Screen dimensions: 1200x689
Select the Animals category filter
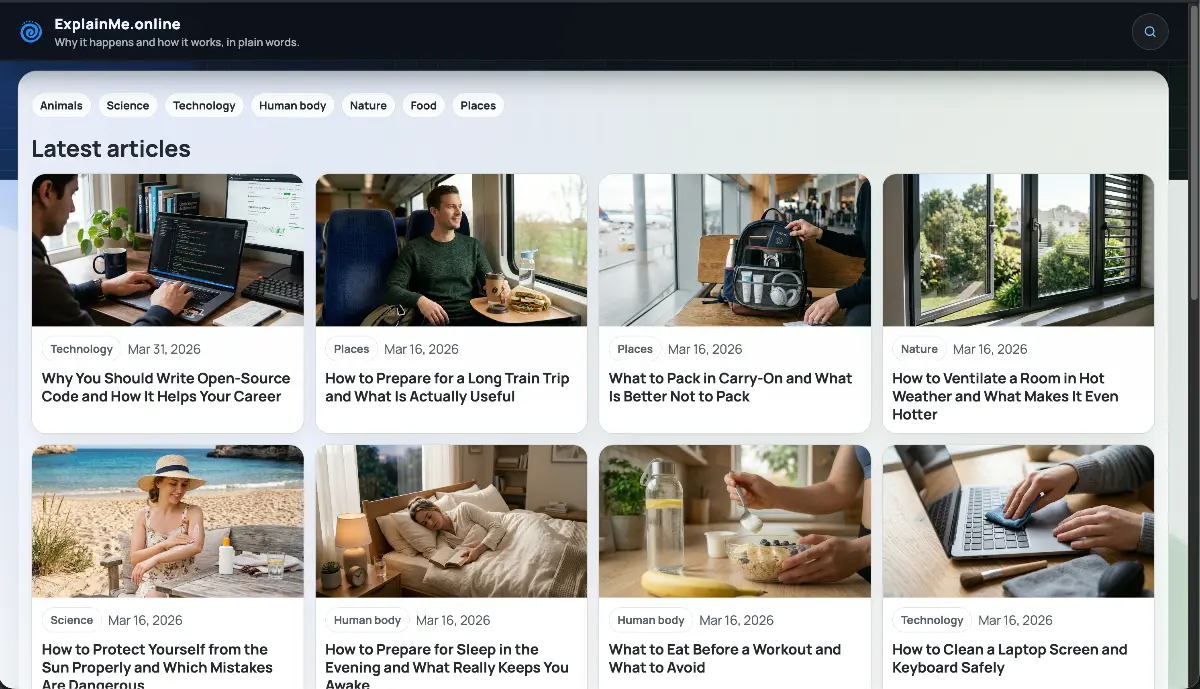pyautogui.click(x=61, y=106)
